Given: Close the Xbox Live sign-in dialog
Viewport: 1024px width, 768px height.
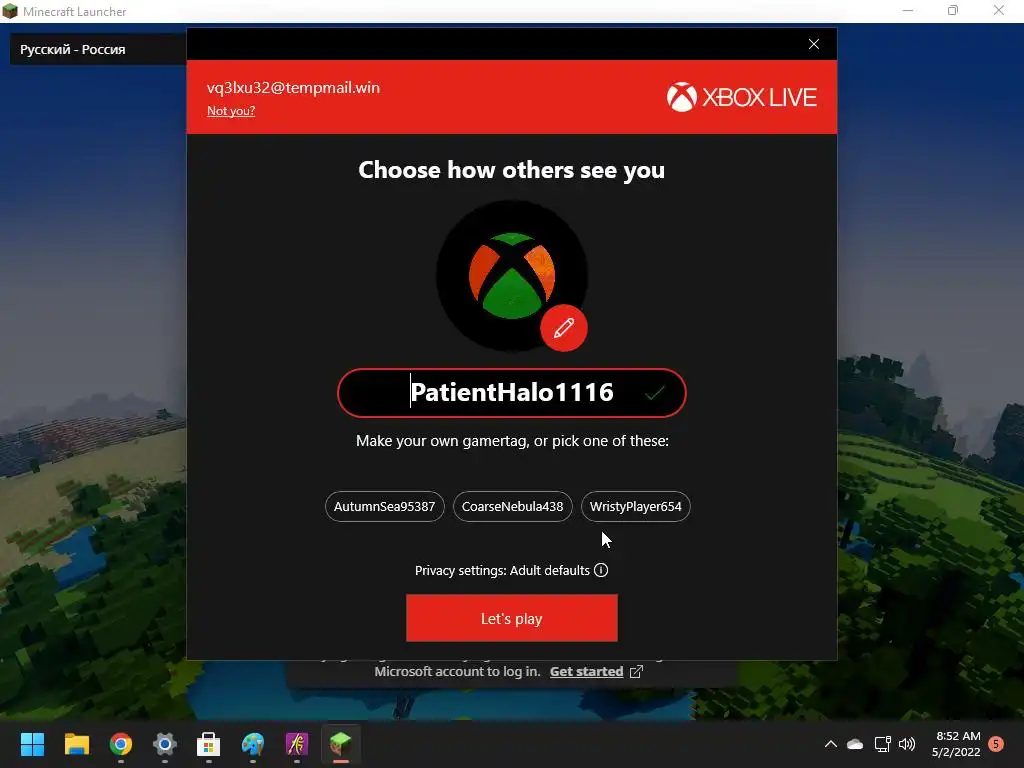Looking at the screenshot, I should [814, 44].
